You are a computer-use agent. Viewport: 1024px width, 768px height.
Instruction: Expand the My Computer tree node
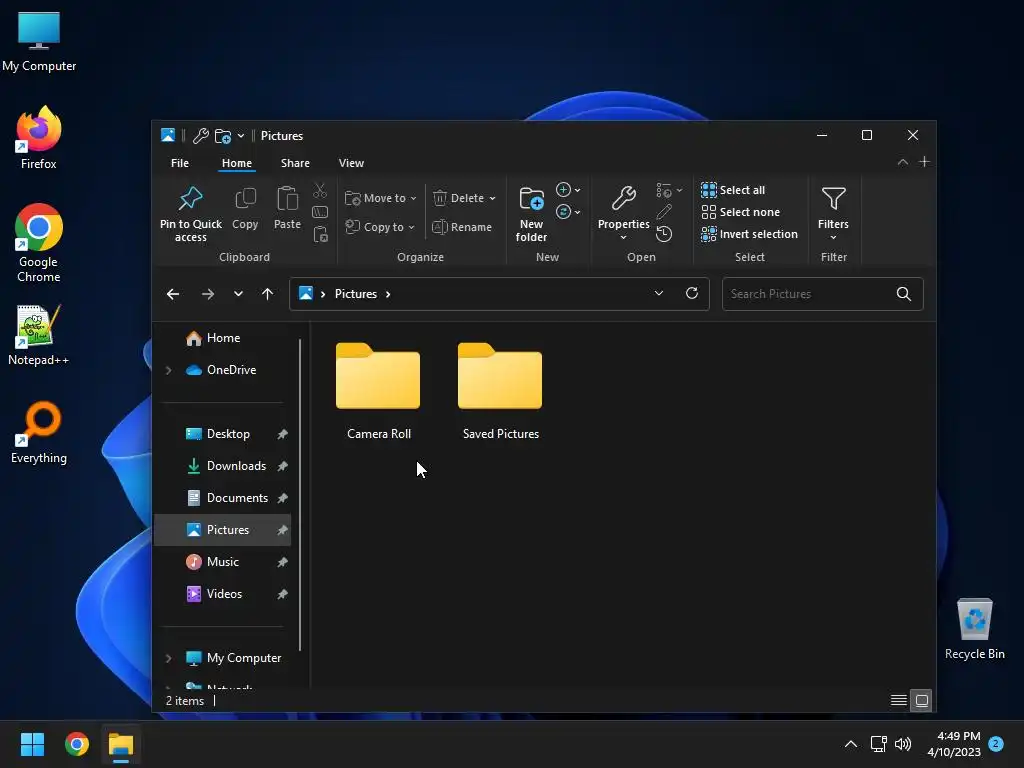pyautogui.click(x=168, y=658)
